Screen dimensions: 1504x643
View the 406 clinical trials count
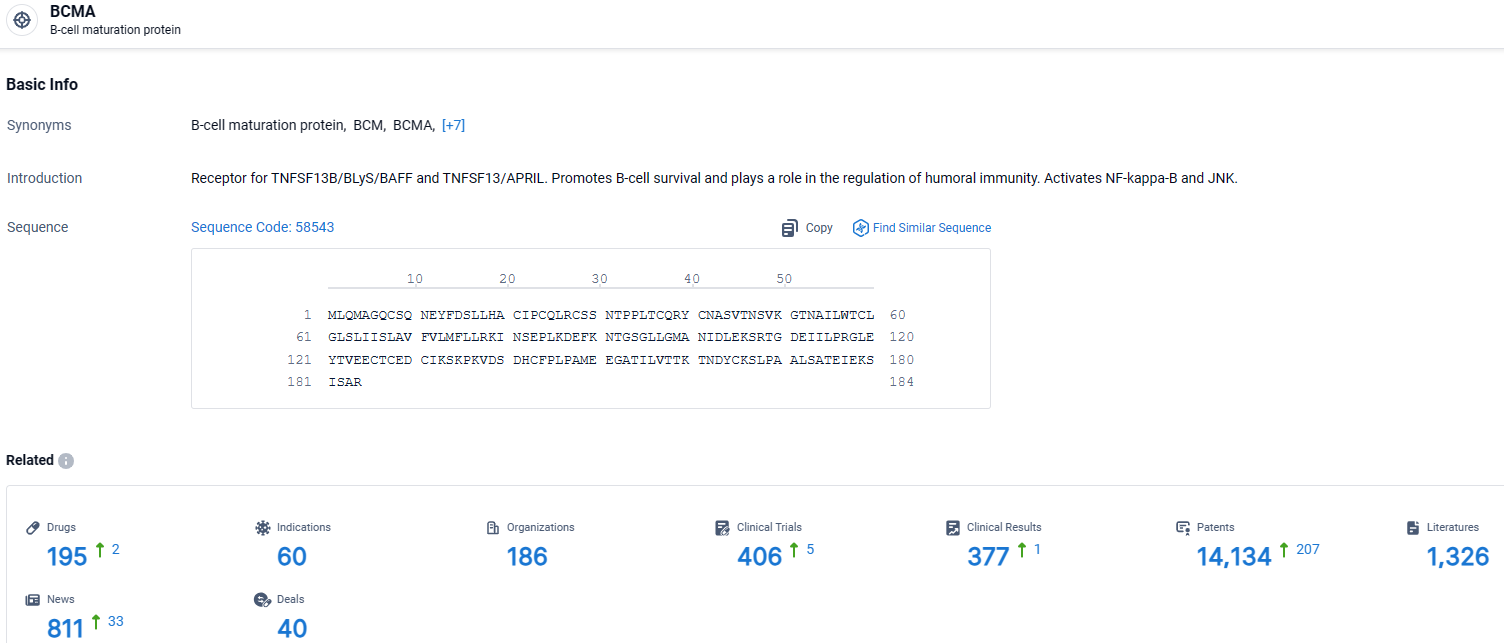tap(759, 557)
